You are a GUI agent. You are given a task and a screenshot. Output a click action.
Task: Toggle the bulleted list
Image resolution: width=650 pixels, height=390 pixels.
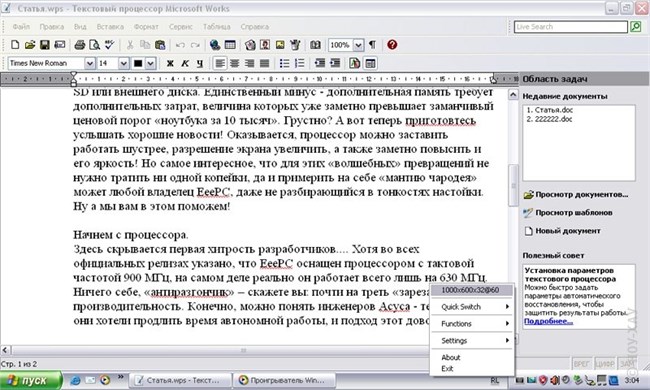(284, 63)
